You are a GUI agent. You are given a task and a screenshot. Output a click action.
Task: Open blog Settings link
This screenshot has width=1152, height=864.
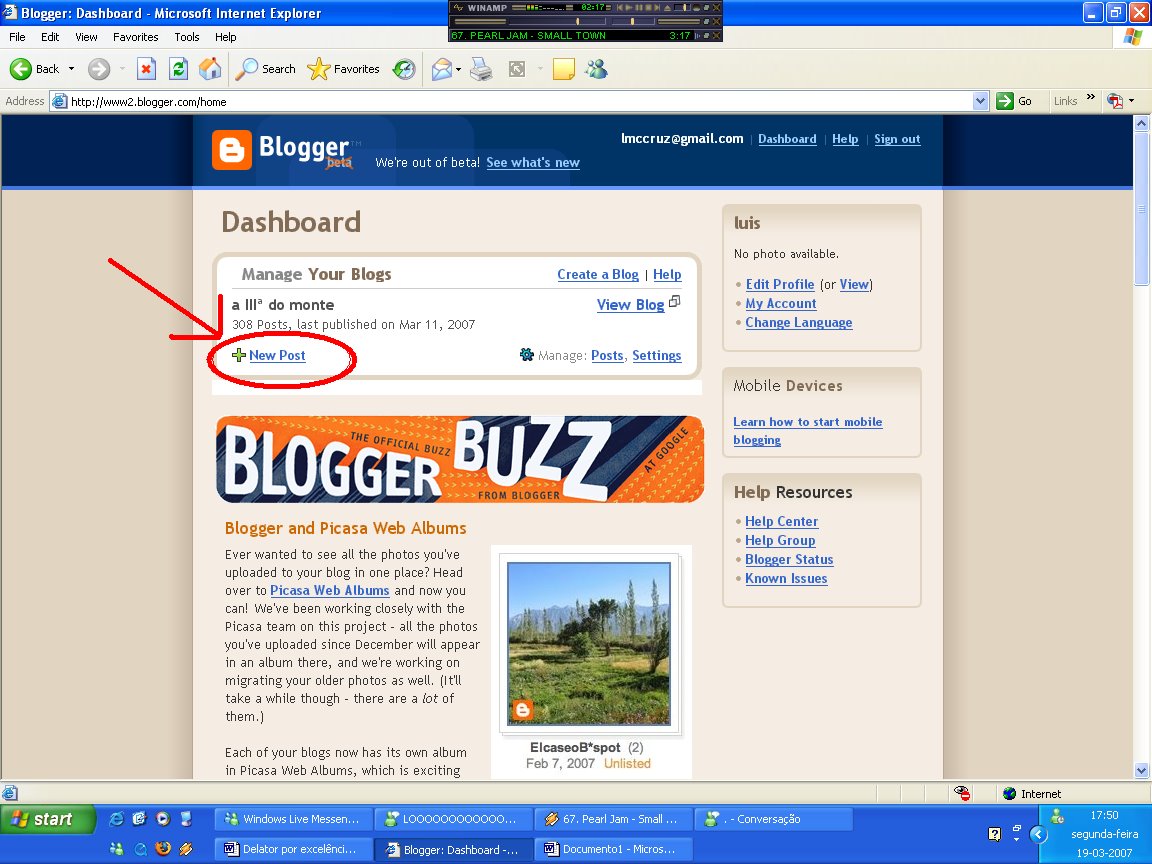[x=657, y=356]
